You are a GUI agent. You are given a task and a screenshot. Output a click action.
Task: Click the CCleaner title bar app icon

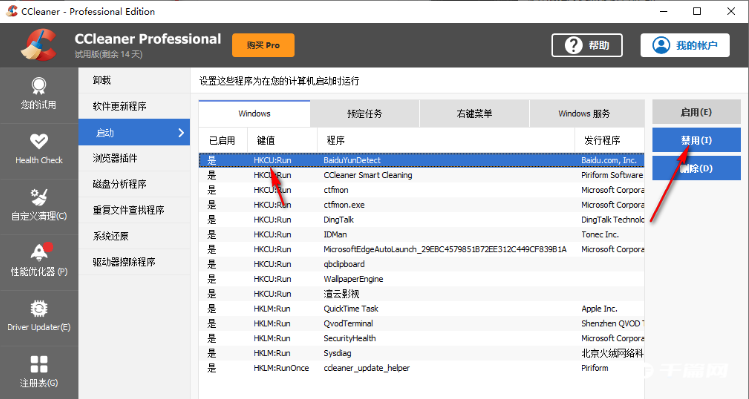[11, 11]
